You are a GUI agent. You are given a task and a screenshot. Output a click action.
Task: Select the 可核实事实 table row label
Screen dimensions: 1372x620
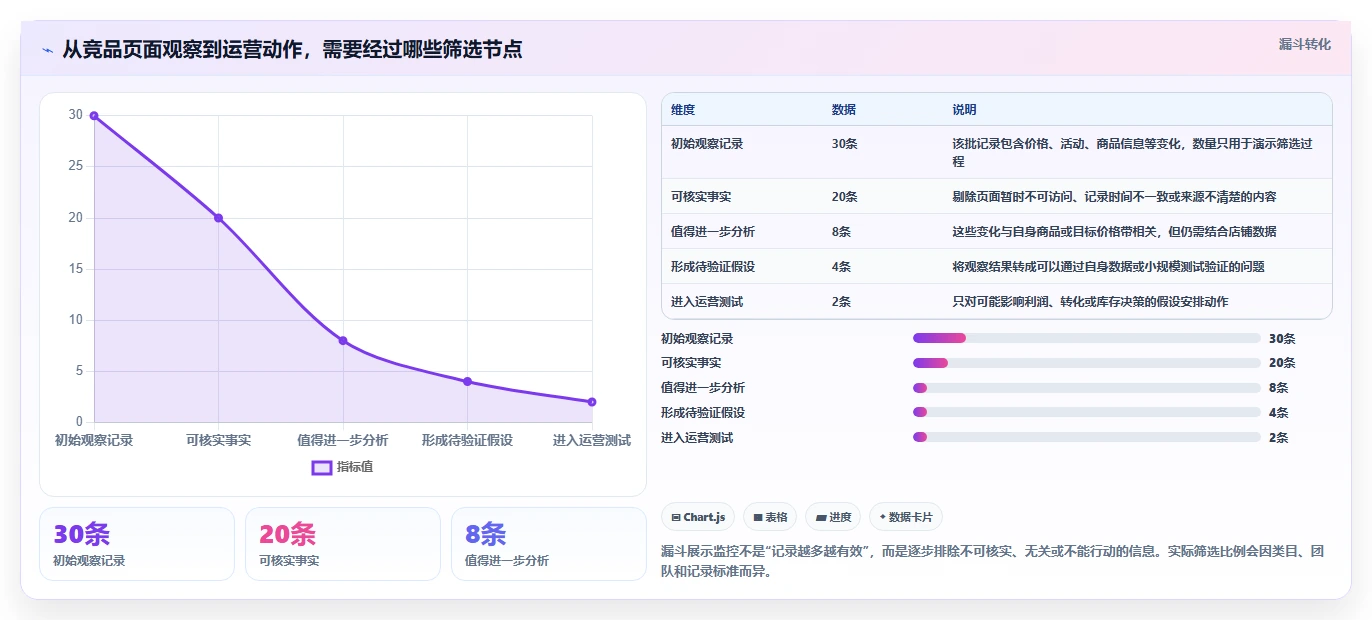tap(701, 196)
